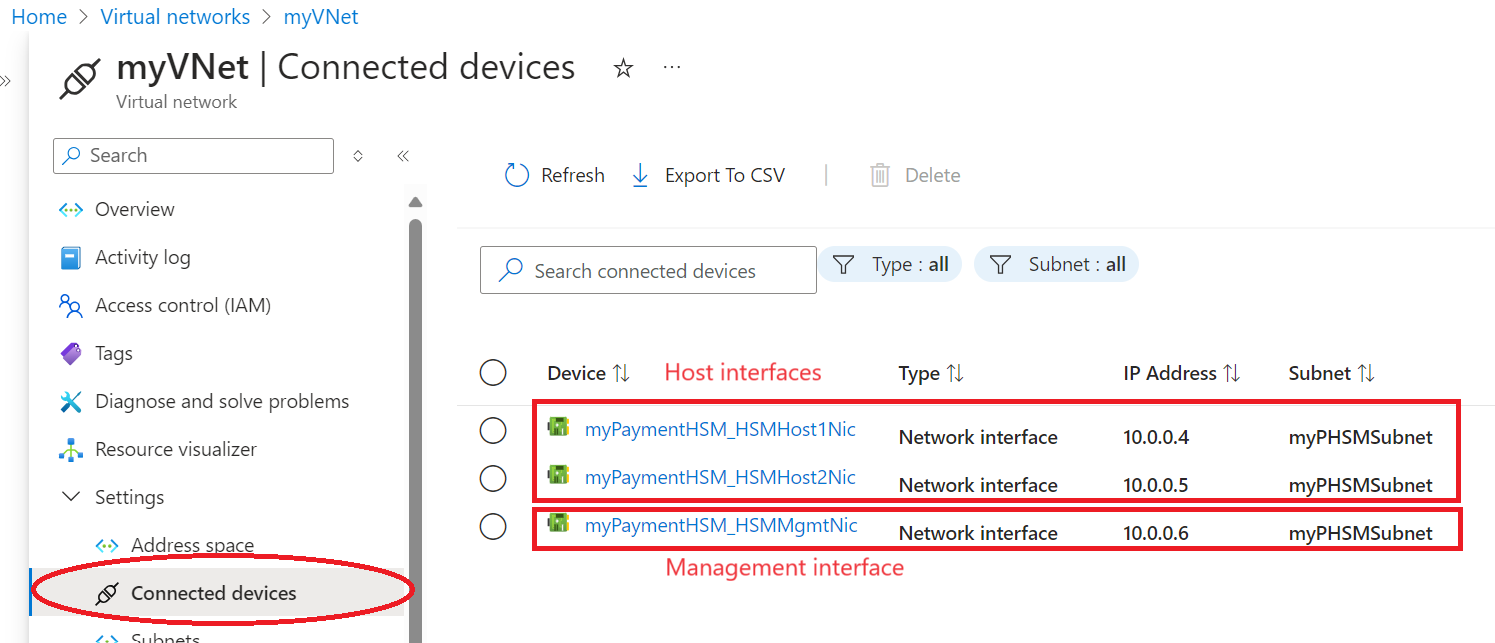
Task: Collapse sidebar with double chevron icon
Action: (403, 156)
